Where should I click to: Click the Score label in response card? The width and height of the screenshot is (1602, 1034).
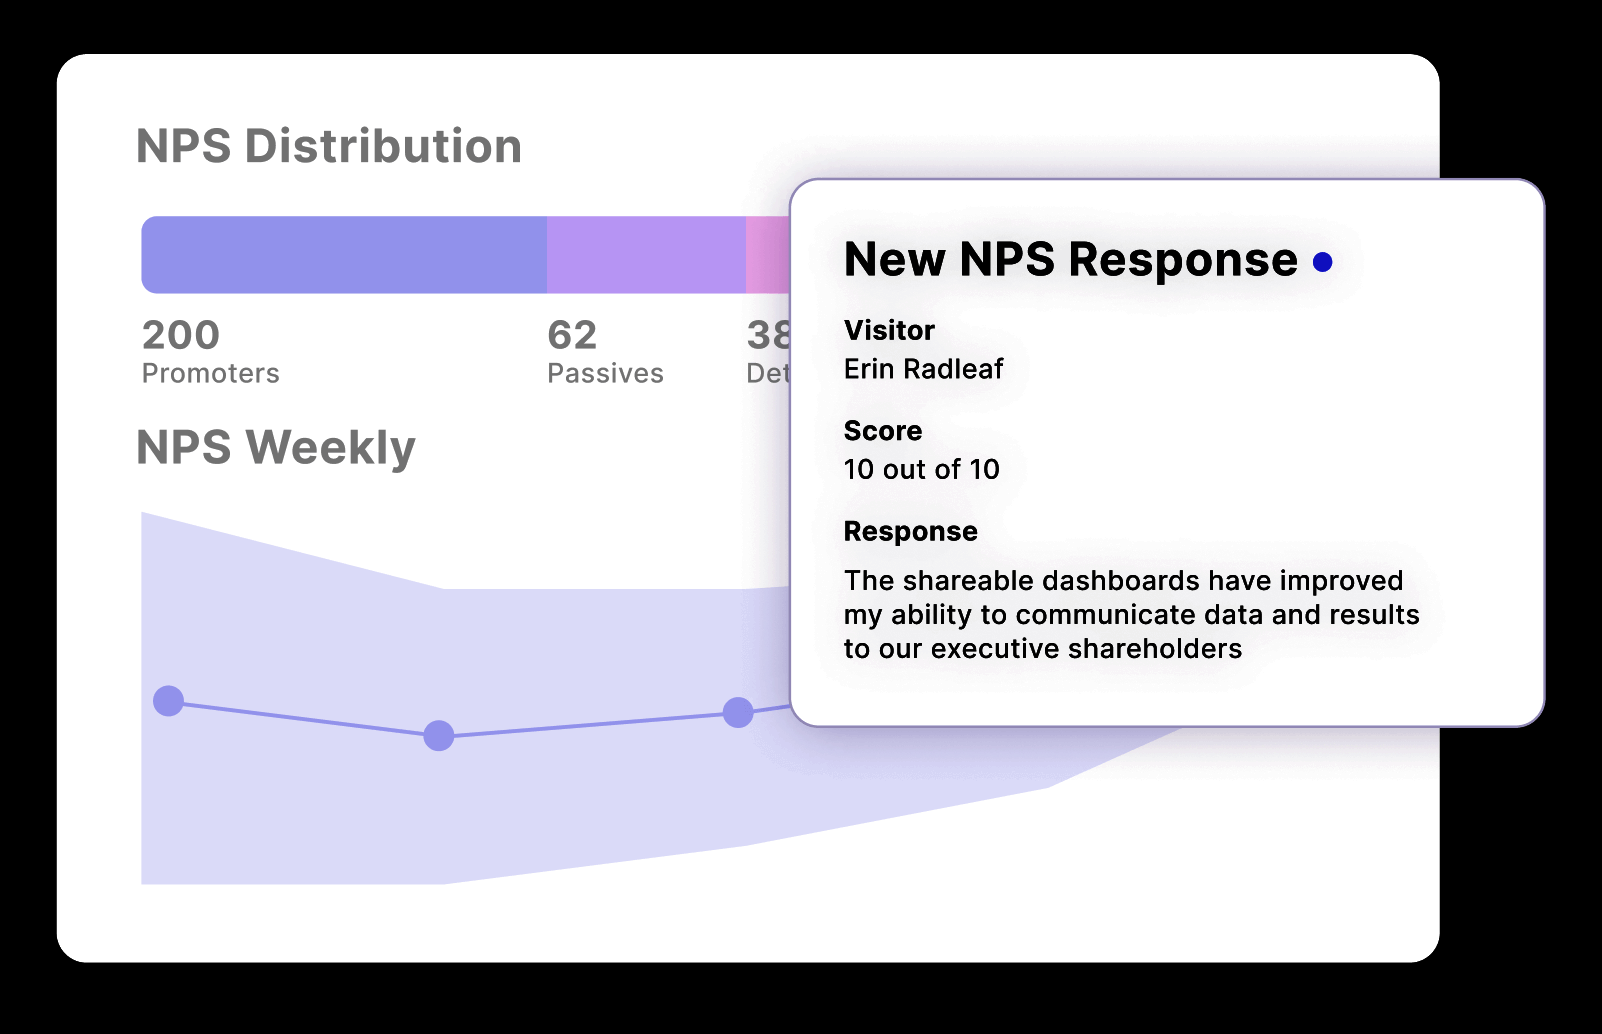[883, 431]
